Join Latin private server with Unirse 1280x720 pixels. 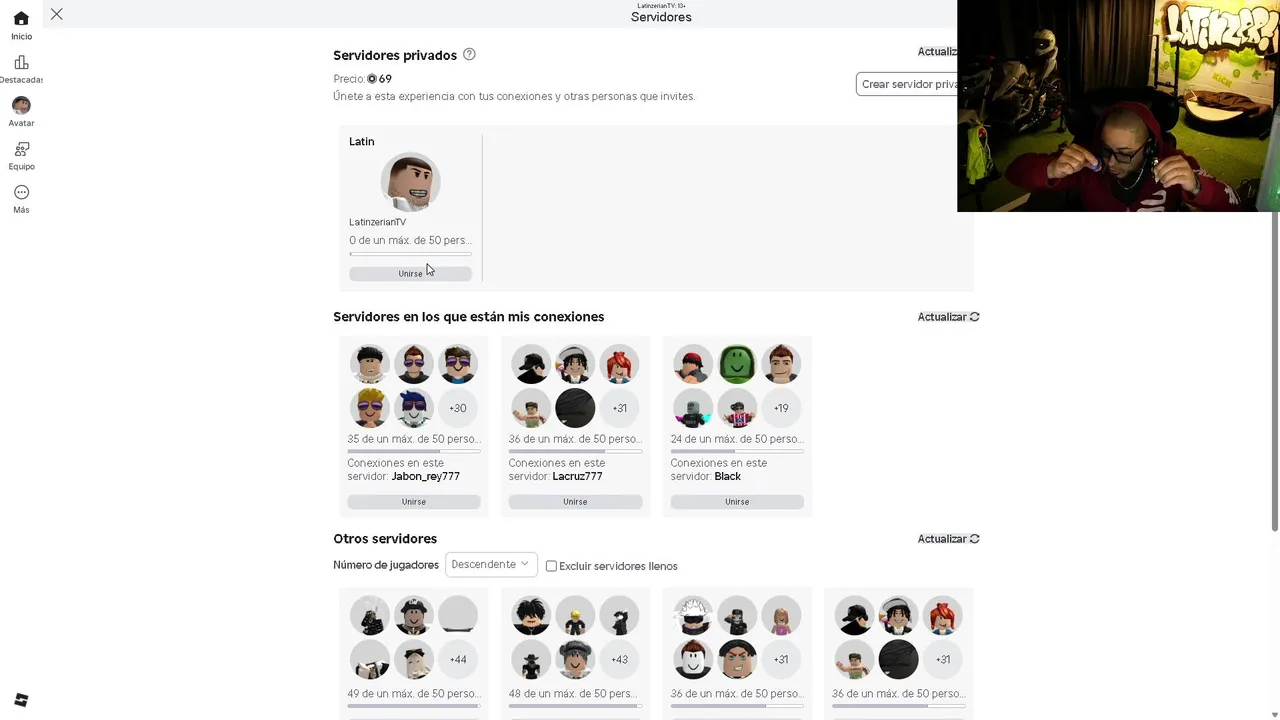click(x=410, y=273)
